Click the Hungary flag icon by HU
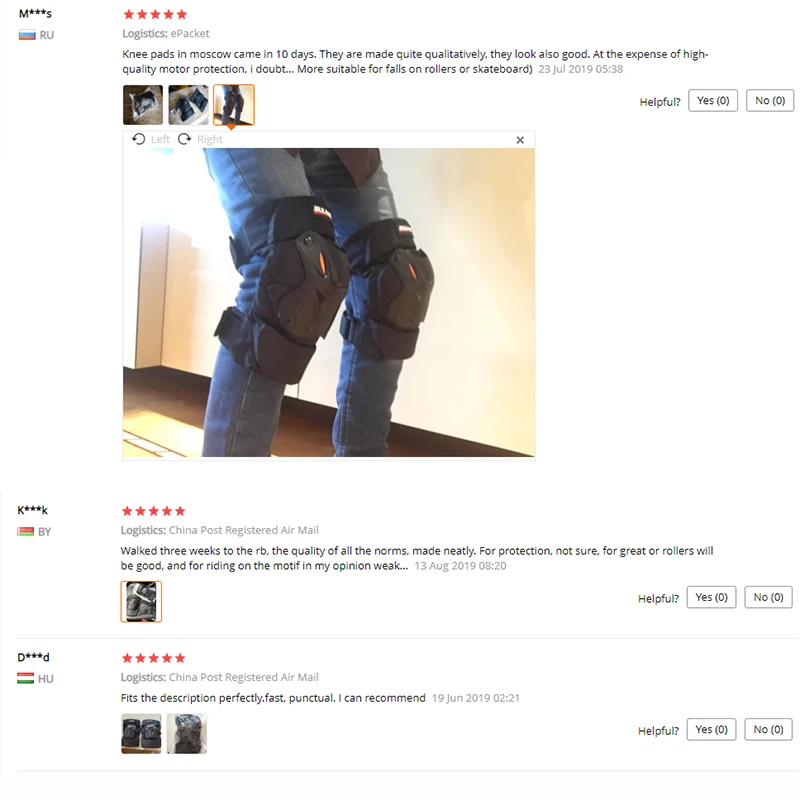This screenshot has height=800, width=800. click(26, 679)
